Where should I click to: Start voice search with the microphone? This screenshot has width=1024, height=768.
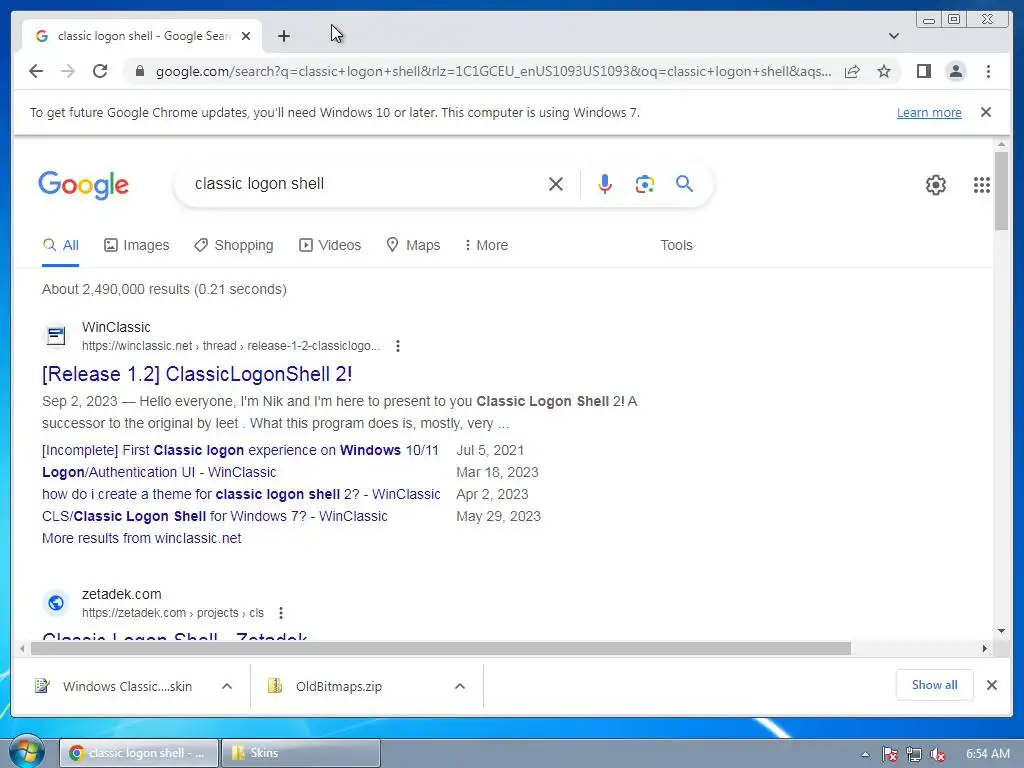pyautogui.click(x=605, y=184)
